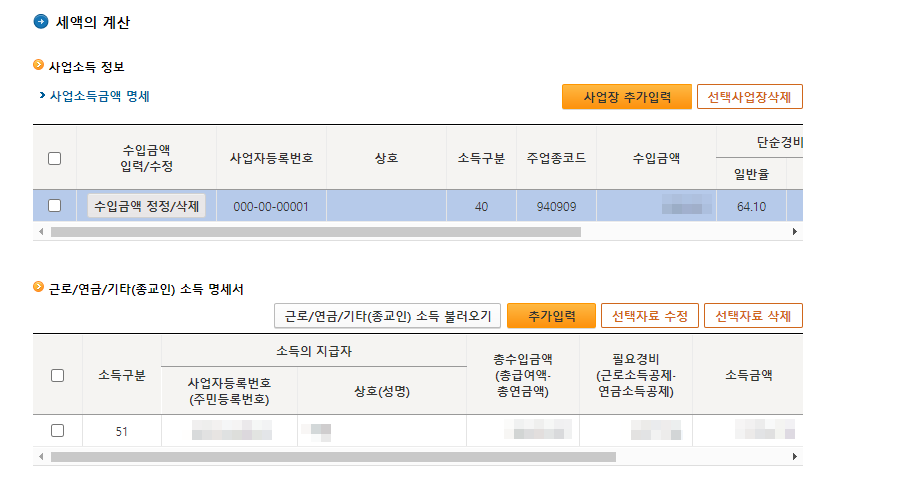The height and width of the screenshot is (497, 897).
Task: Open the 사업소득금액 명세 link
Action: tap(100, 96)
